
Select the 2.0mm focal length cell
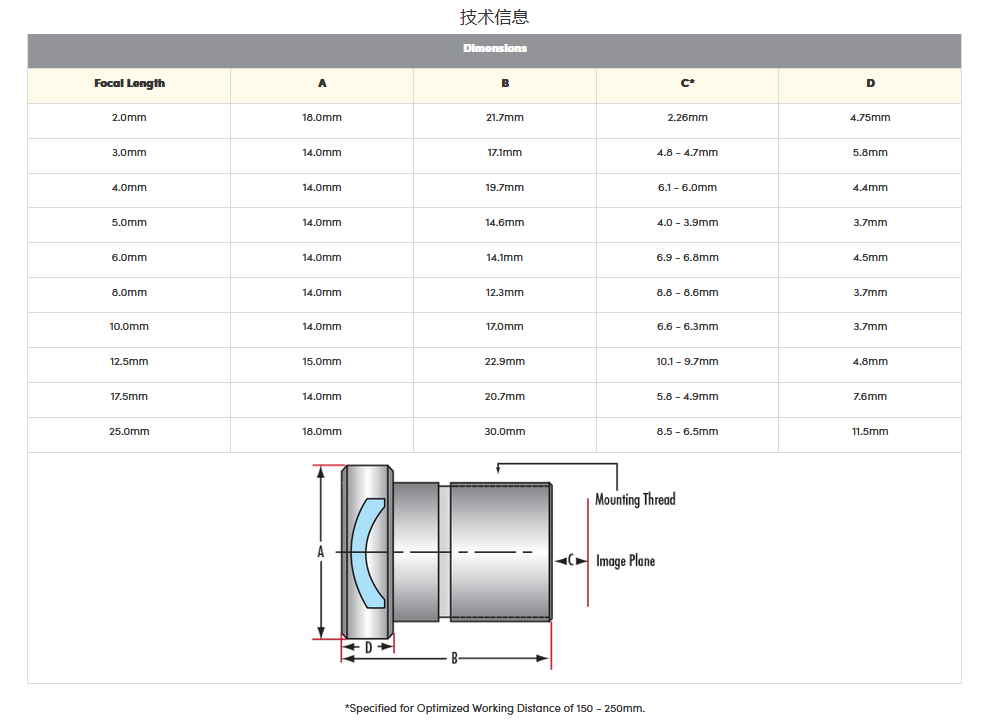point(129,118)
